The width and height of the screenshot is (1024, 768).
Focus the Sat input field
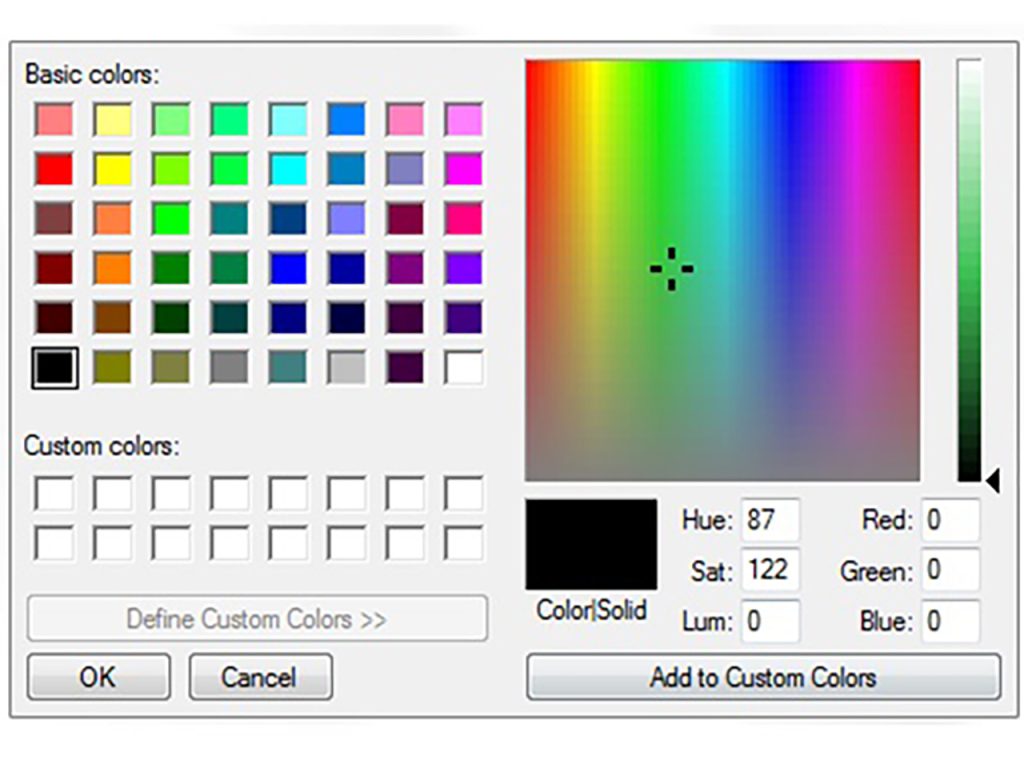click(x=770, y=571)
